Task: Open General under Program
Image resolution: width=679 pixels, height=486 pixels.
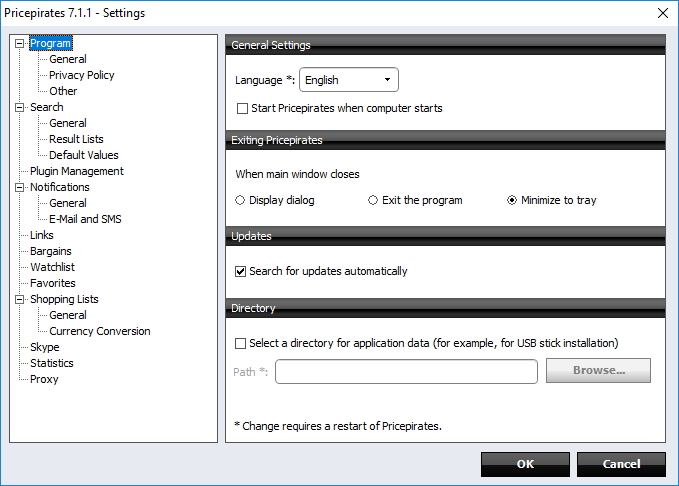Action: tap(68, 59)
